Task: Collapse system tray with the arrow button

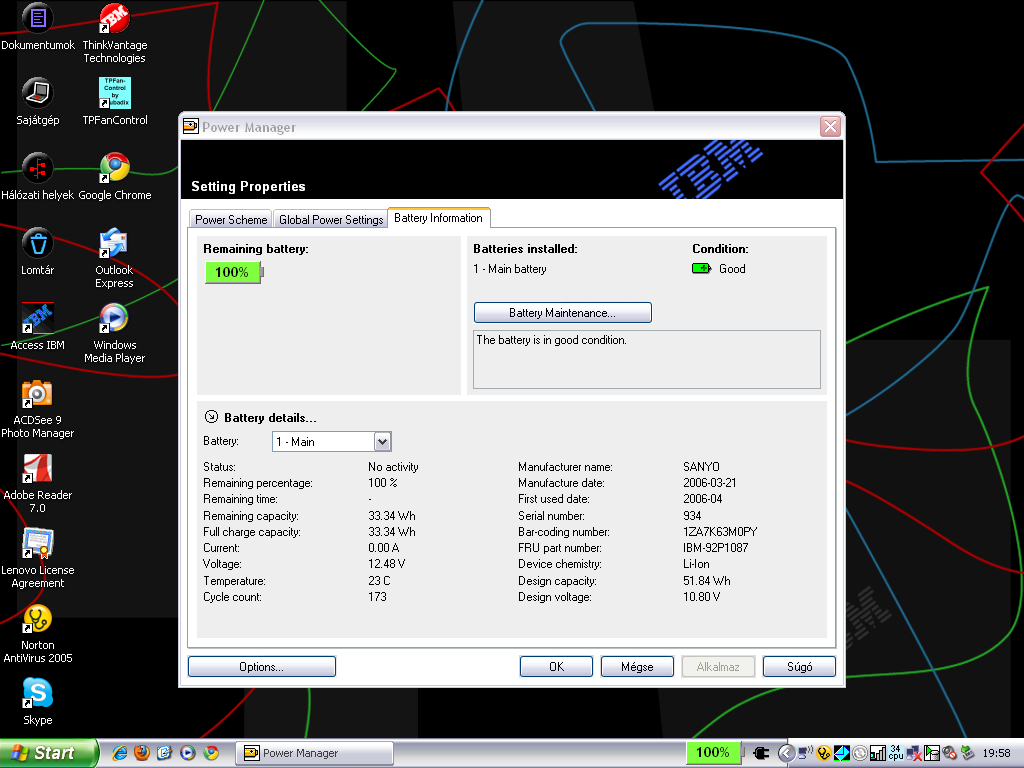Action: pos(786,753)
